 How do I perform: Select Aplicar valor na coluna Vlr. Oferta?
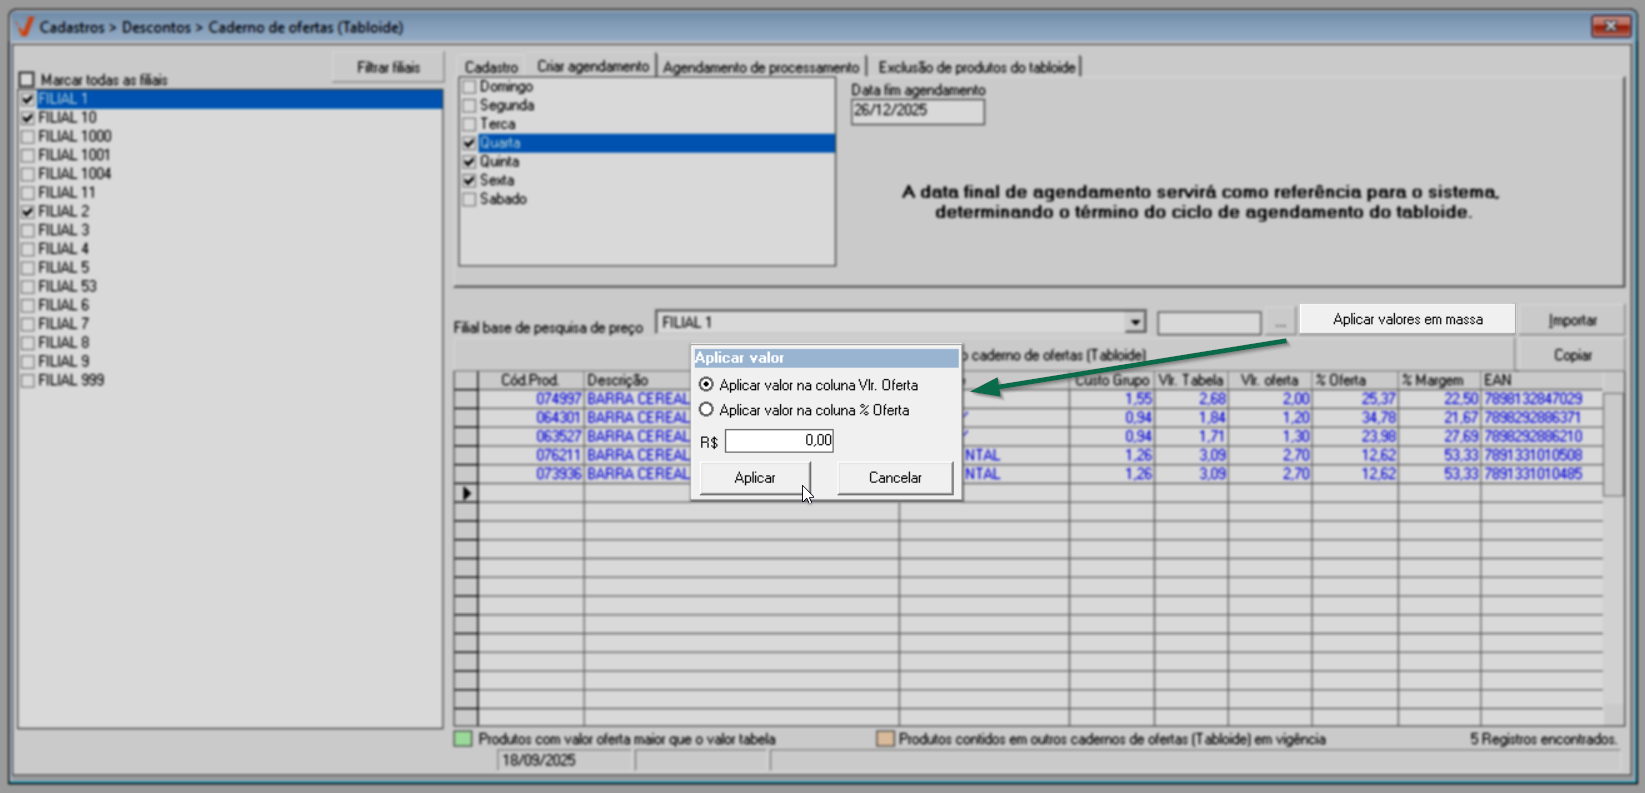point(707,385)
